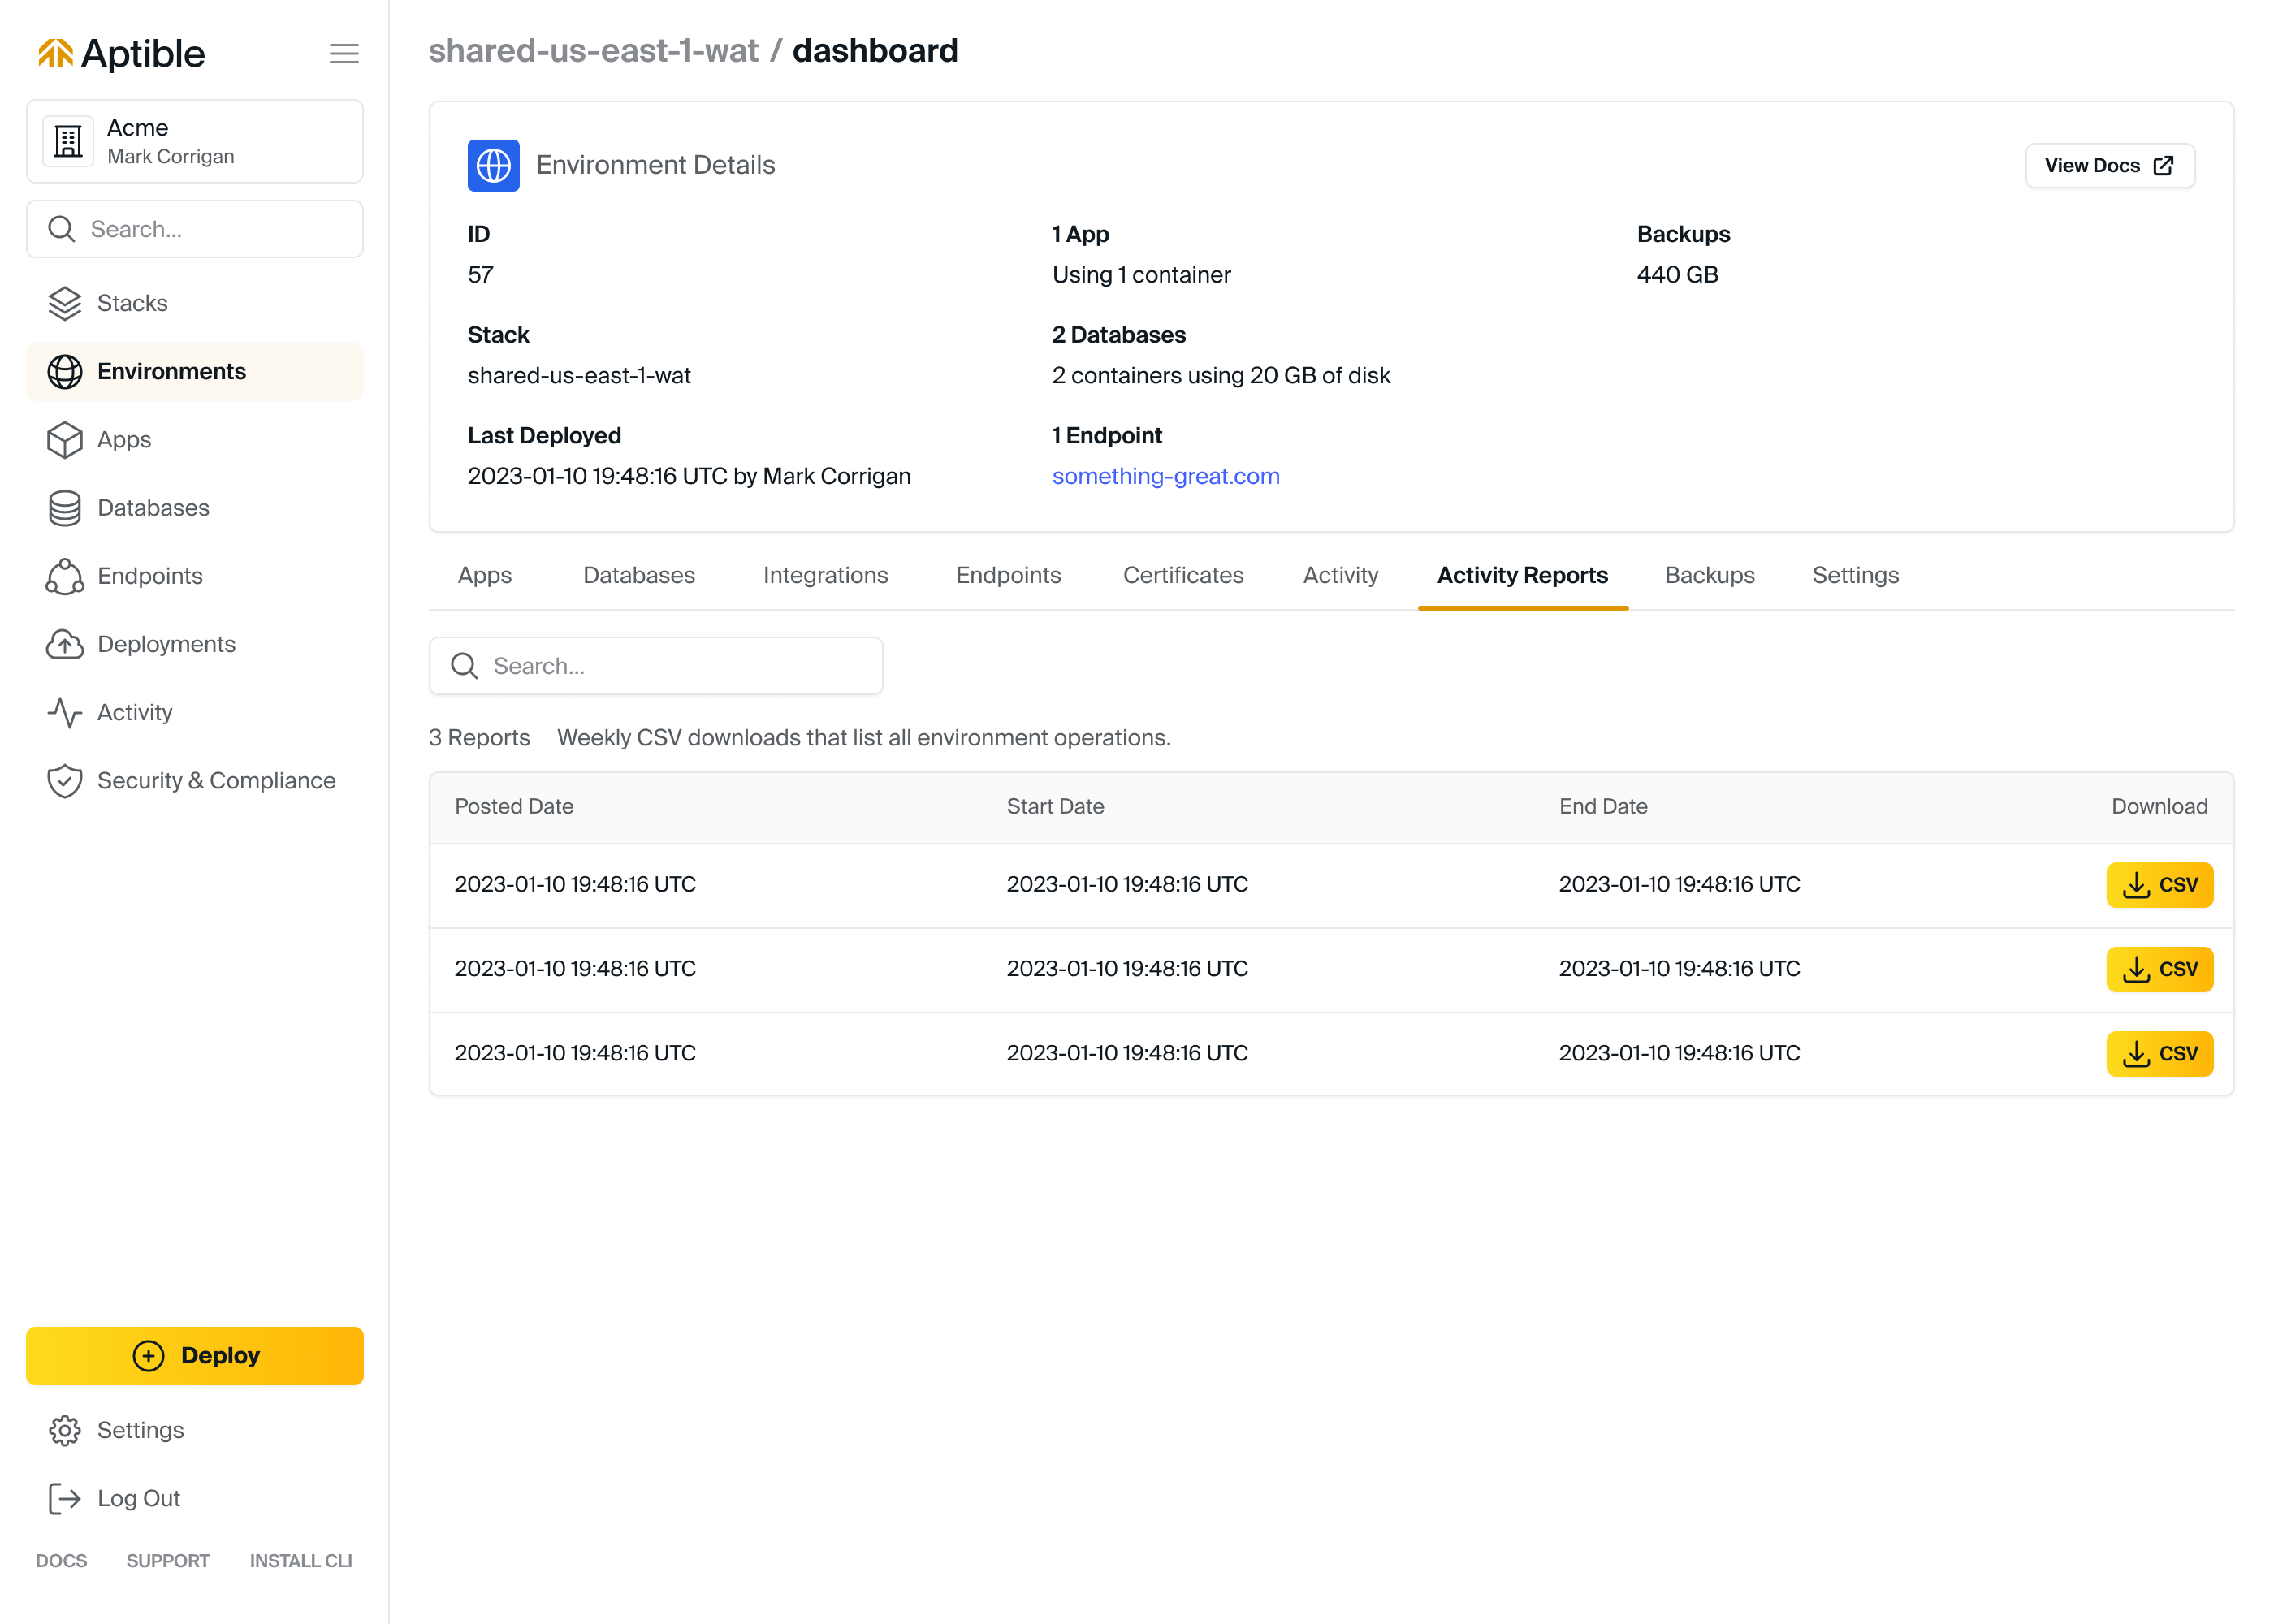Screen dimensions: 2274x1624
Task: Collapse sidebar using hamburger menu icon
Action: 343,54
